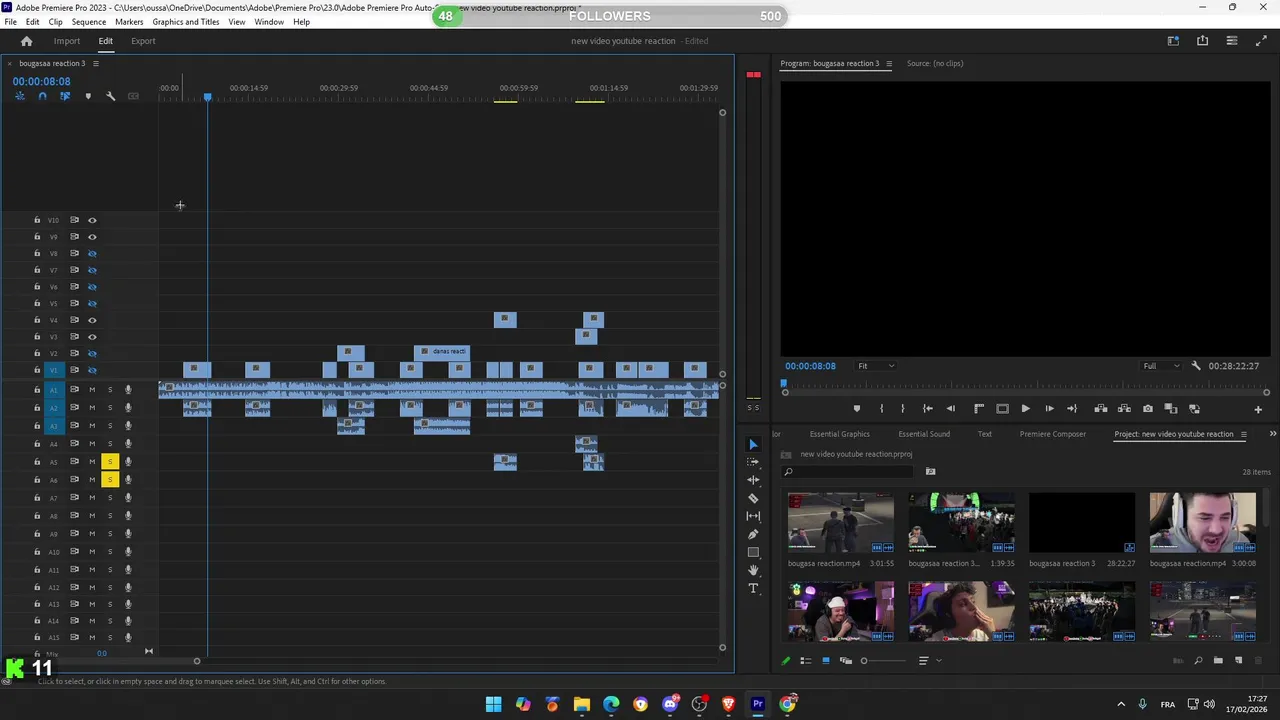
Task: Create New Bin in Project panel
Action: tap(1218, 660)
